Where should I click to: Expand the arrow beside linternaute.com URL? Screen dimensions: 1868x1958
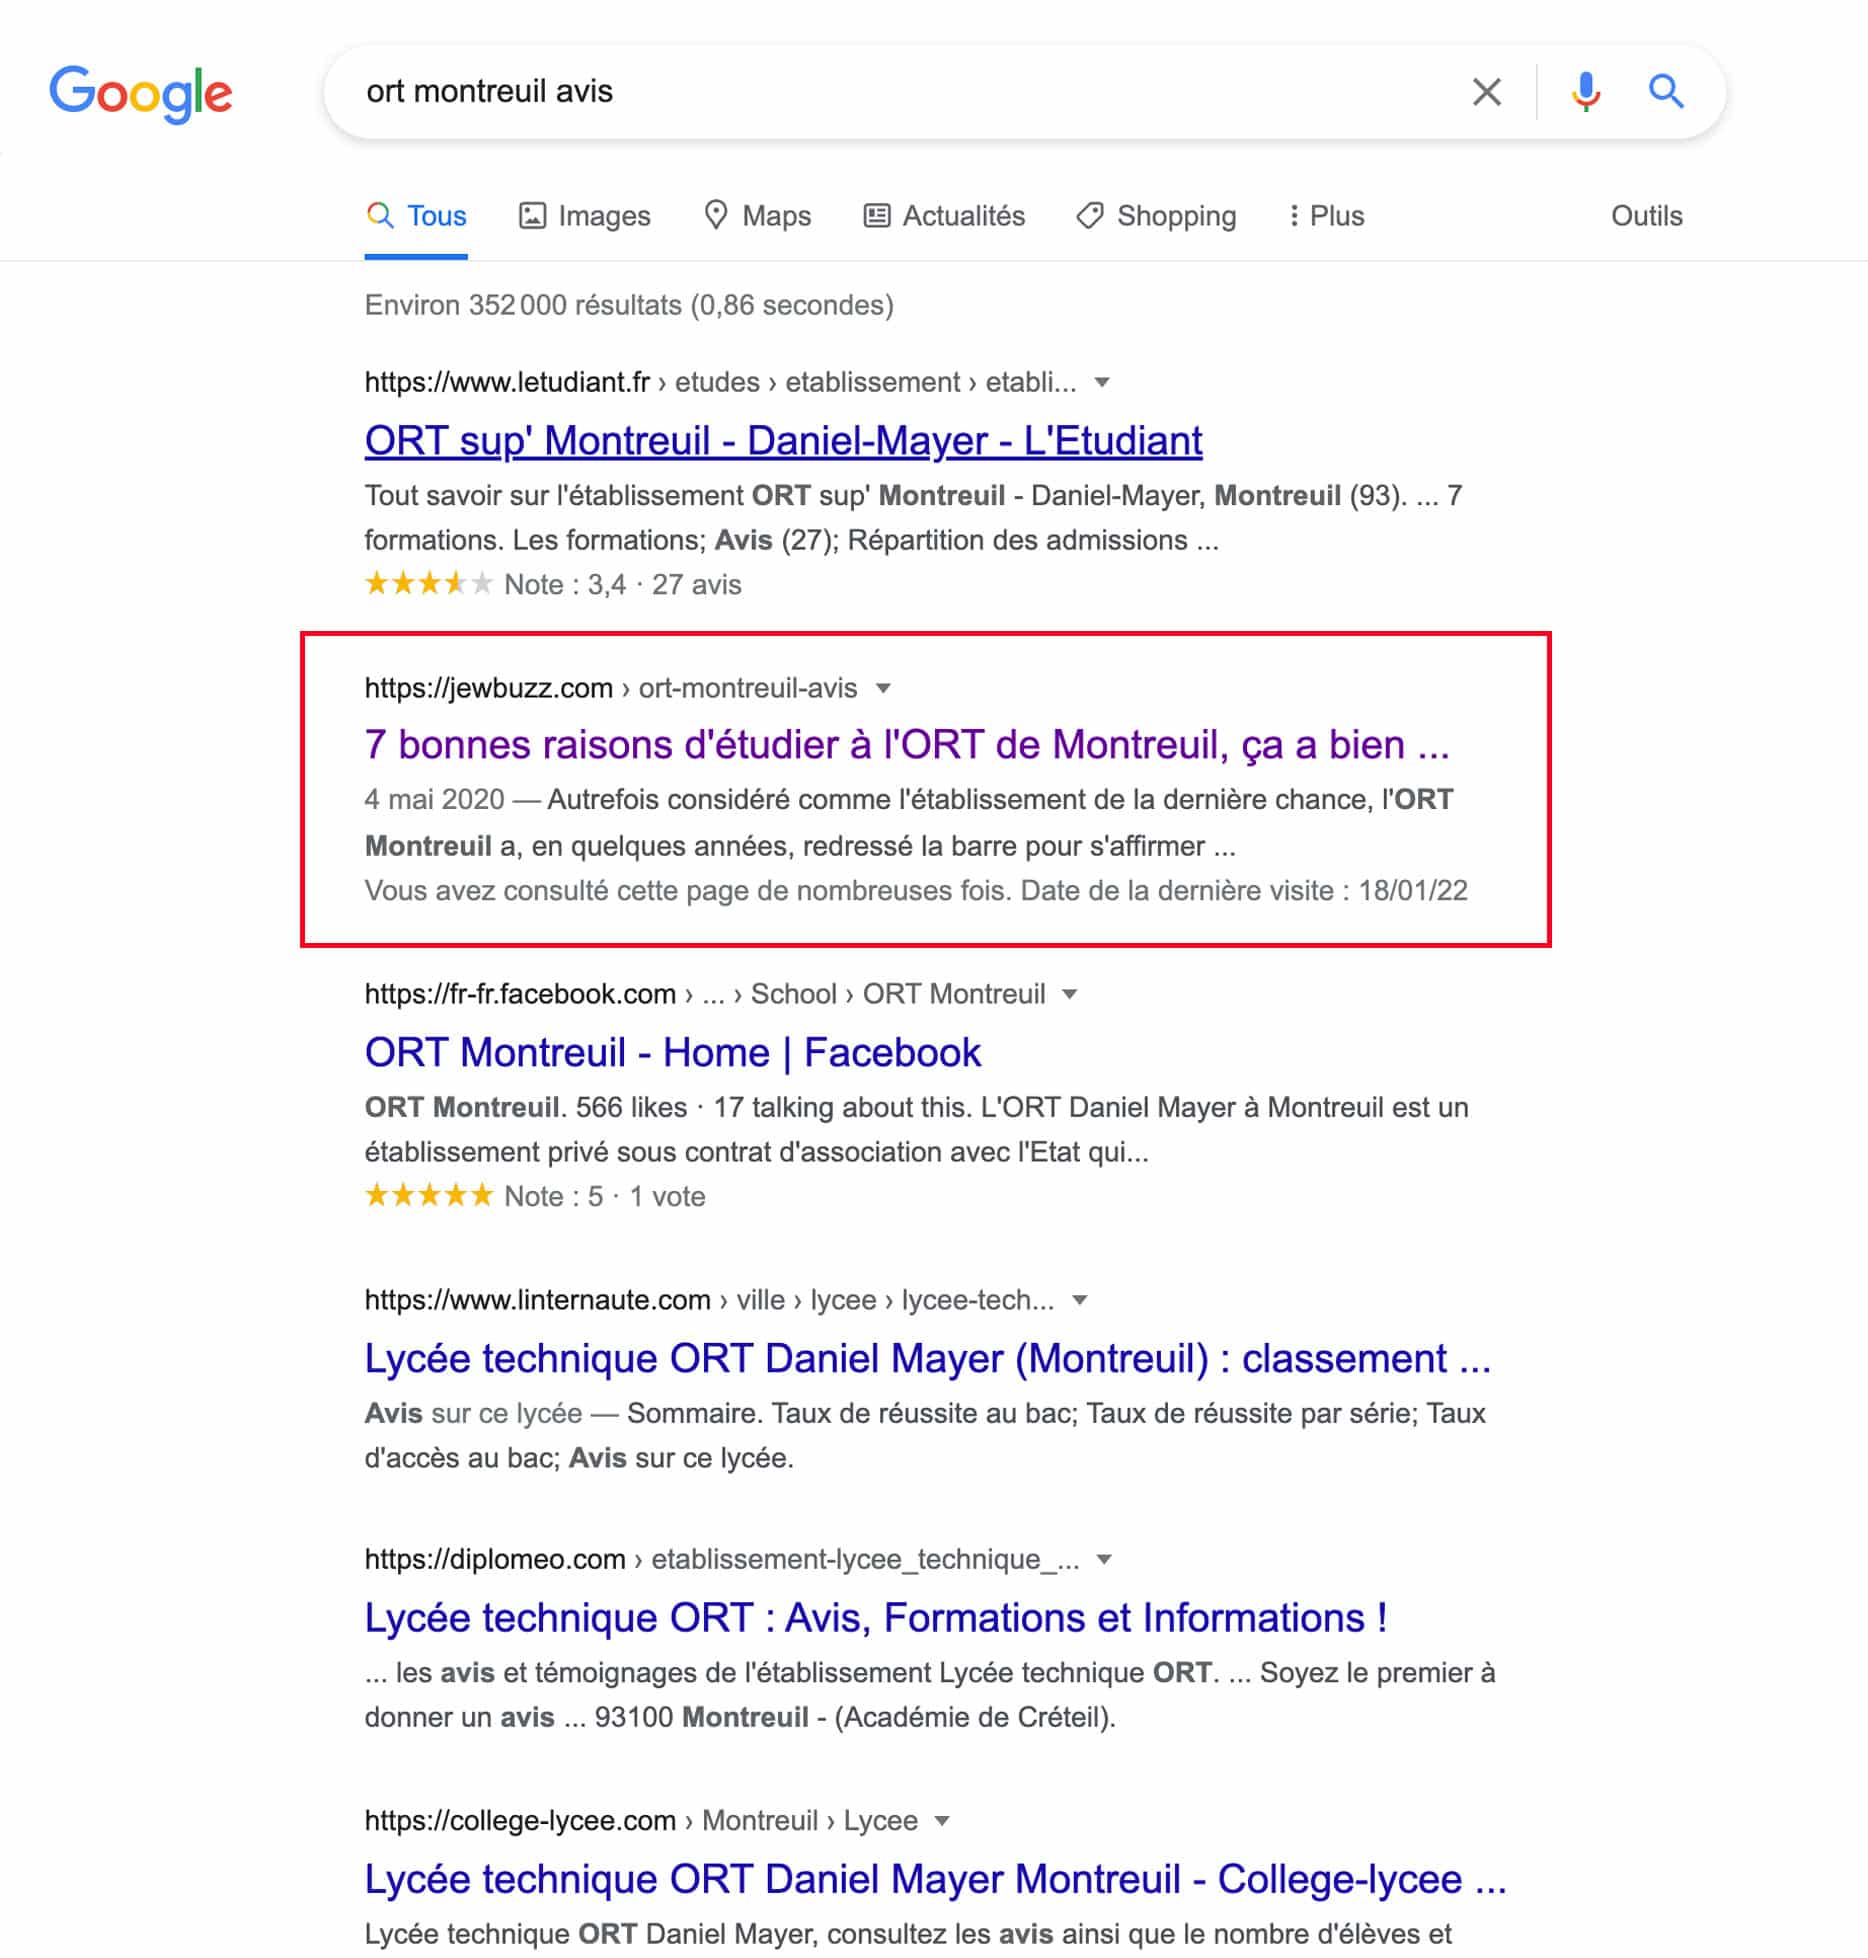(1079, 1300)
